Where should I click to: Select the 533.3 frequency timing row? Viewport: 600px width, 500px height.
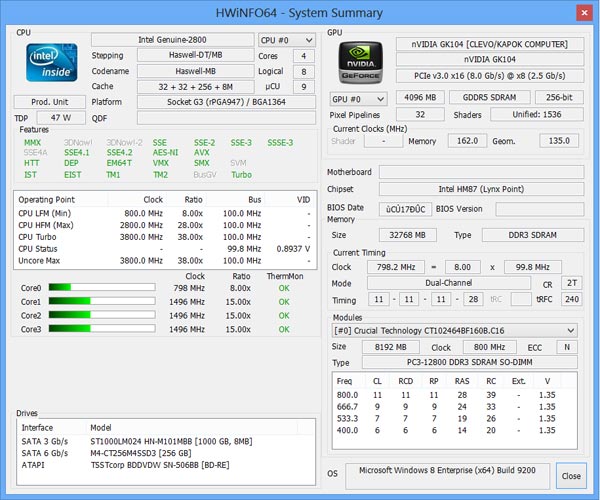point(455,419)
